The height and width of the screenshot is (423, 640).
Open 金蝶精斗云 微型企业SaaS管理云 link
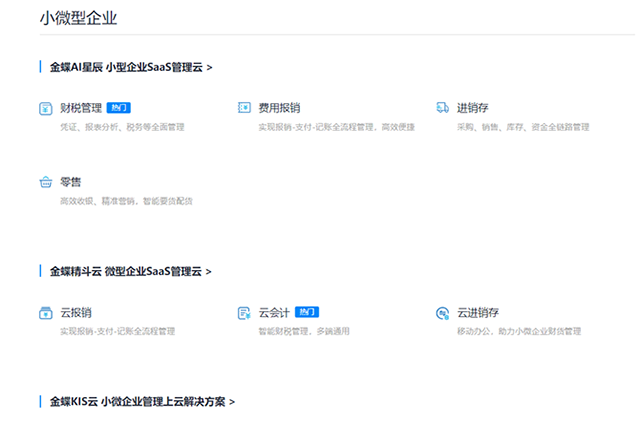point(131,271)
